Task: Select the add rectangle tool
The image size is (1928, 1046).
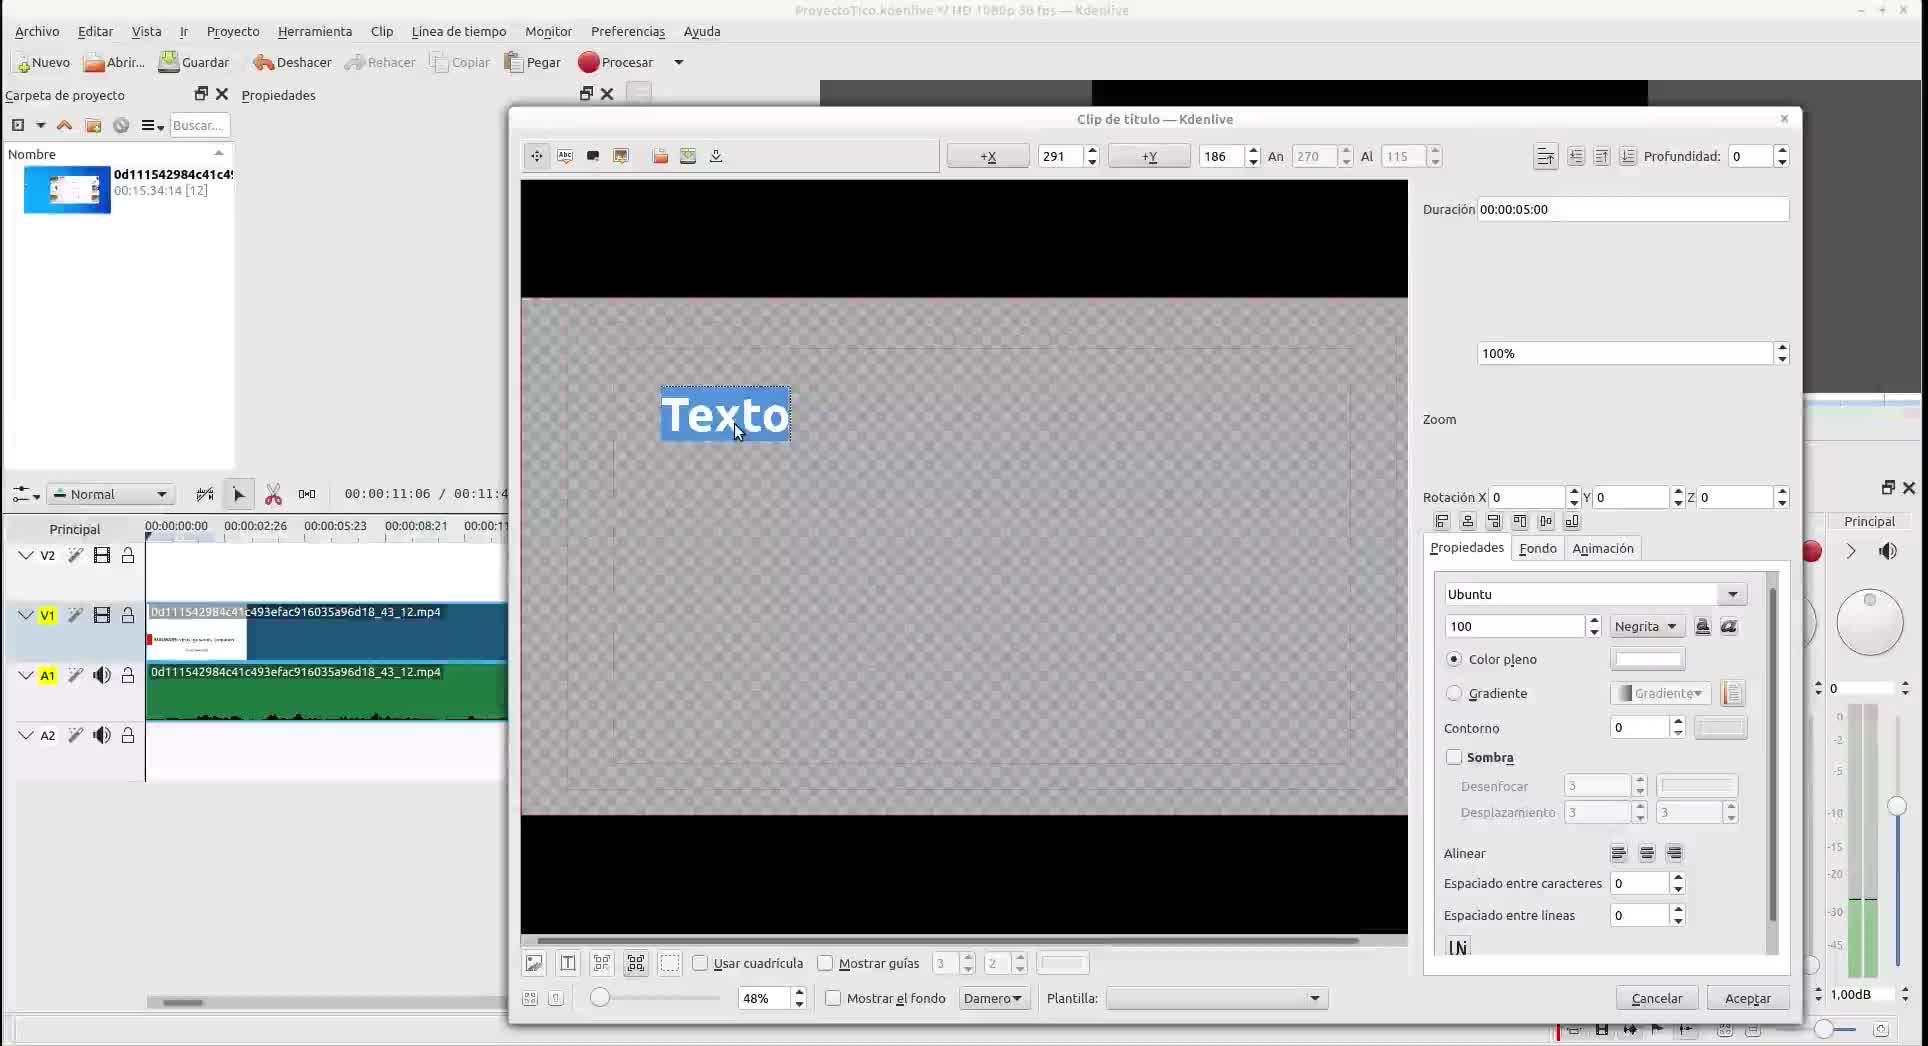Action: point(593,156)
